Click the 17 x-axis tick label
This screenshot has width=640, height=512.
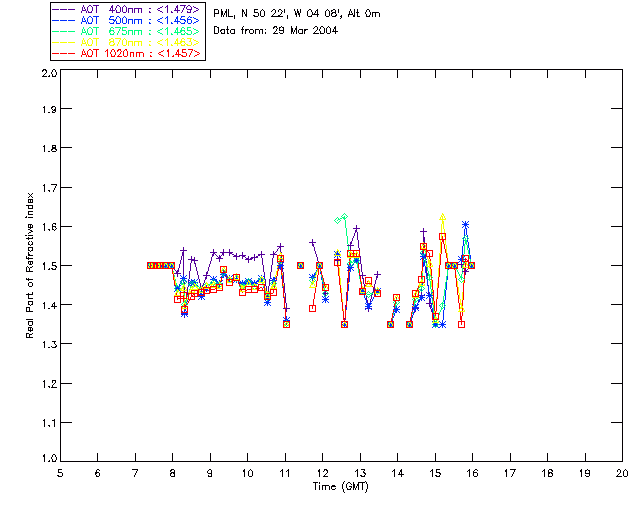[x=510, y=473]
